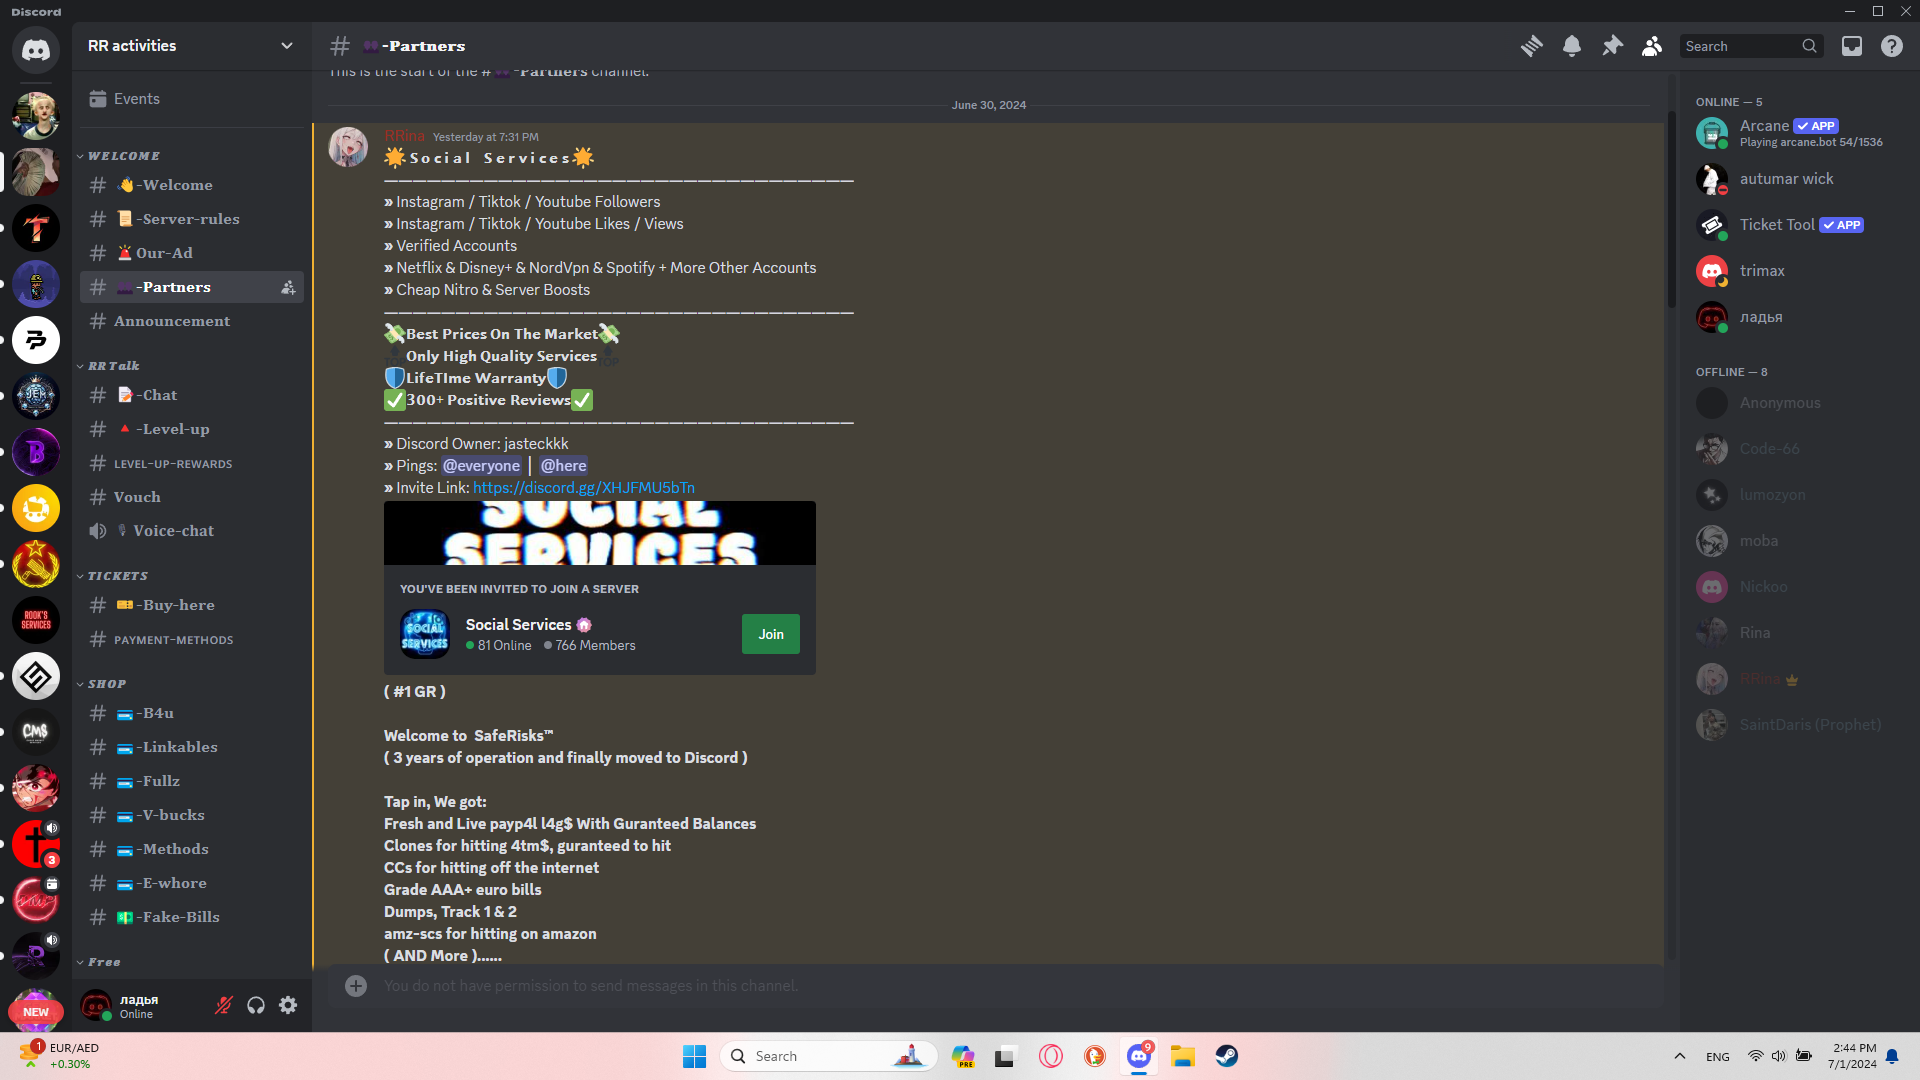This screenshot has height=1080, width=1920.
Task: Click the @here mention
Action: pyautogui.click(x=563, y=466)
